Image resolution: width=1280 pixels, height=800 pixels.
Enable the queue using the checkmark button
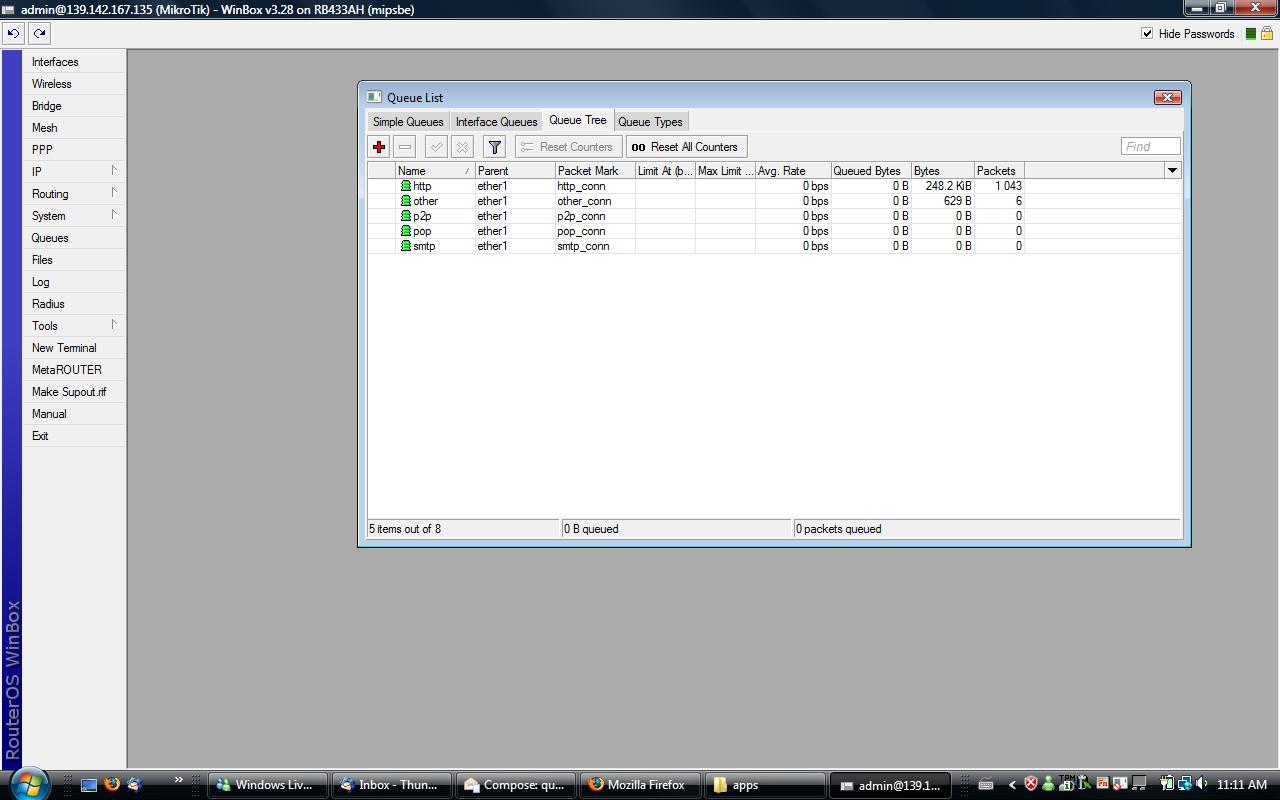tap(436, 147)
